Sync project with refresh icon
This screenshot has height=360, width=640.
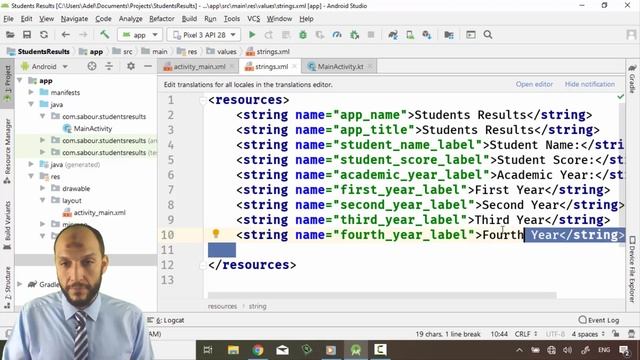[44, 35]
